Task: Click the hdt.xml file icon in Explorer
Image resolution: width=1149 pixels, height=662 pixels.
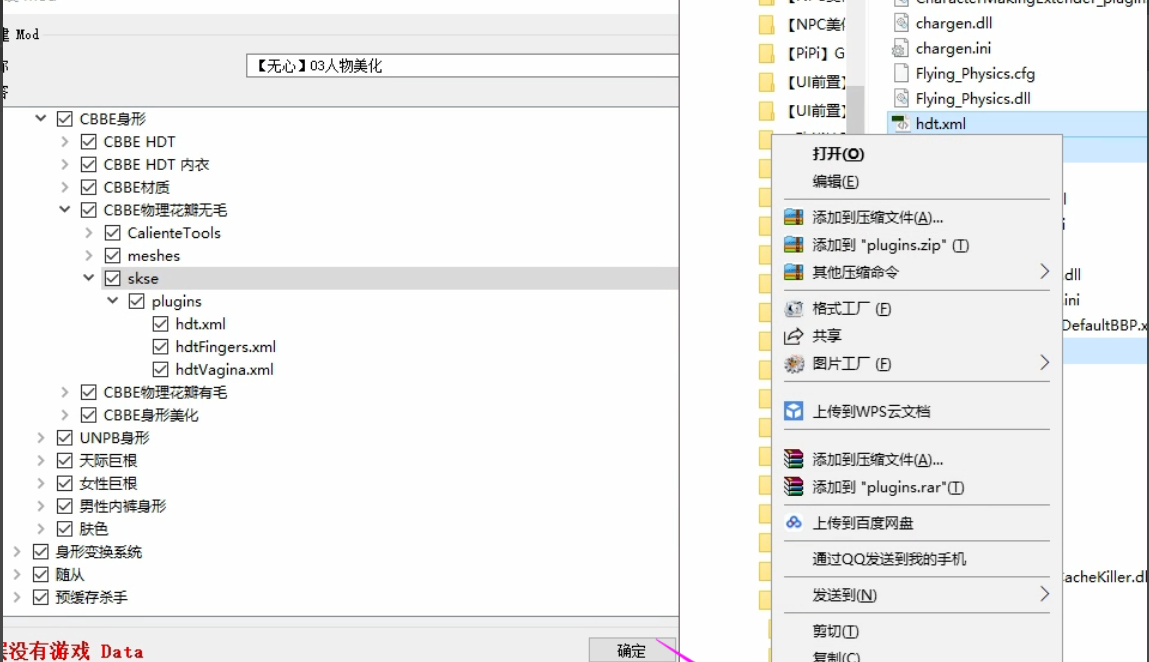Action: (901, 123)
